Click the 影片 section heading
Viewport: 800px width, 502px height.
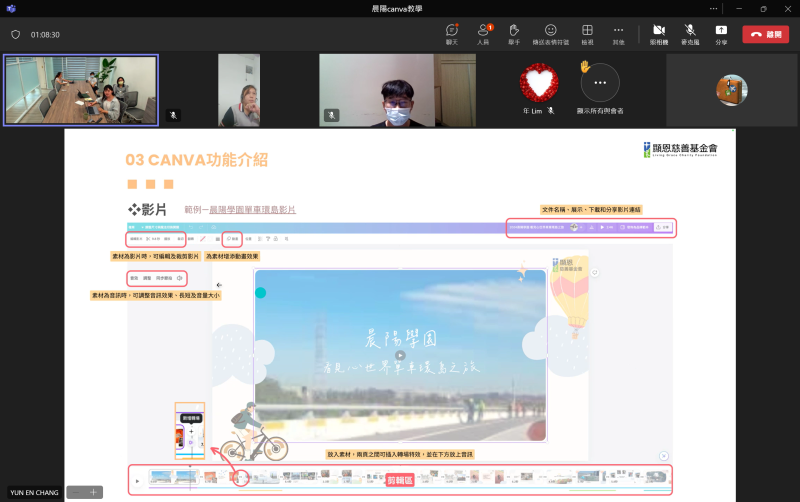147,210
